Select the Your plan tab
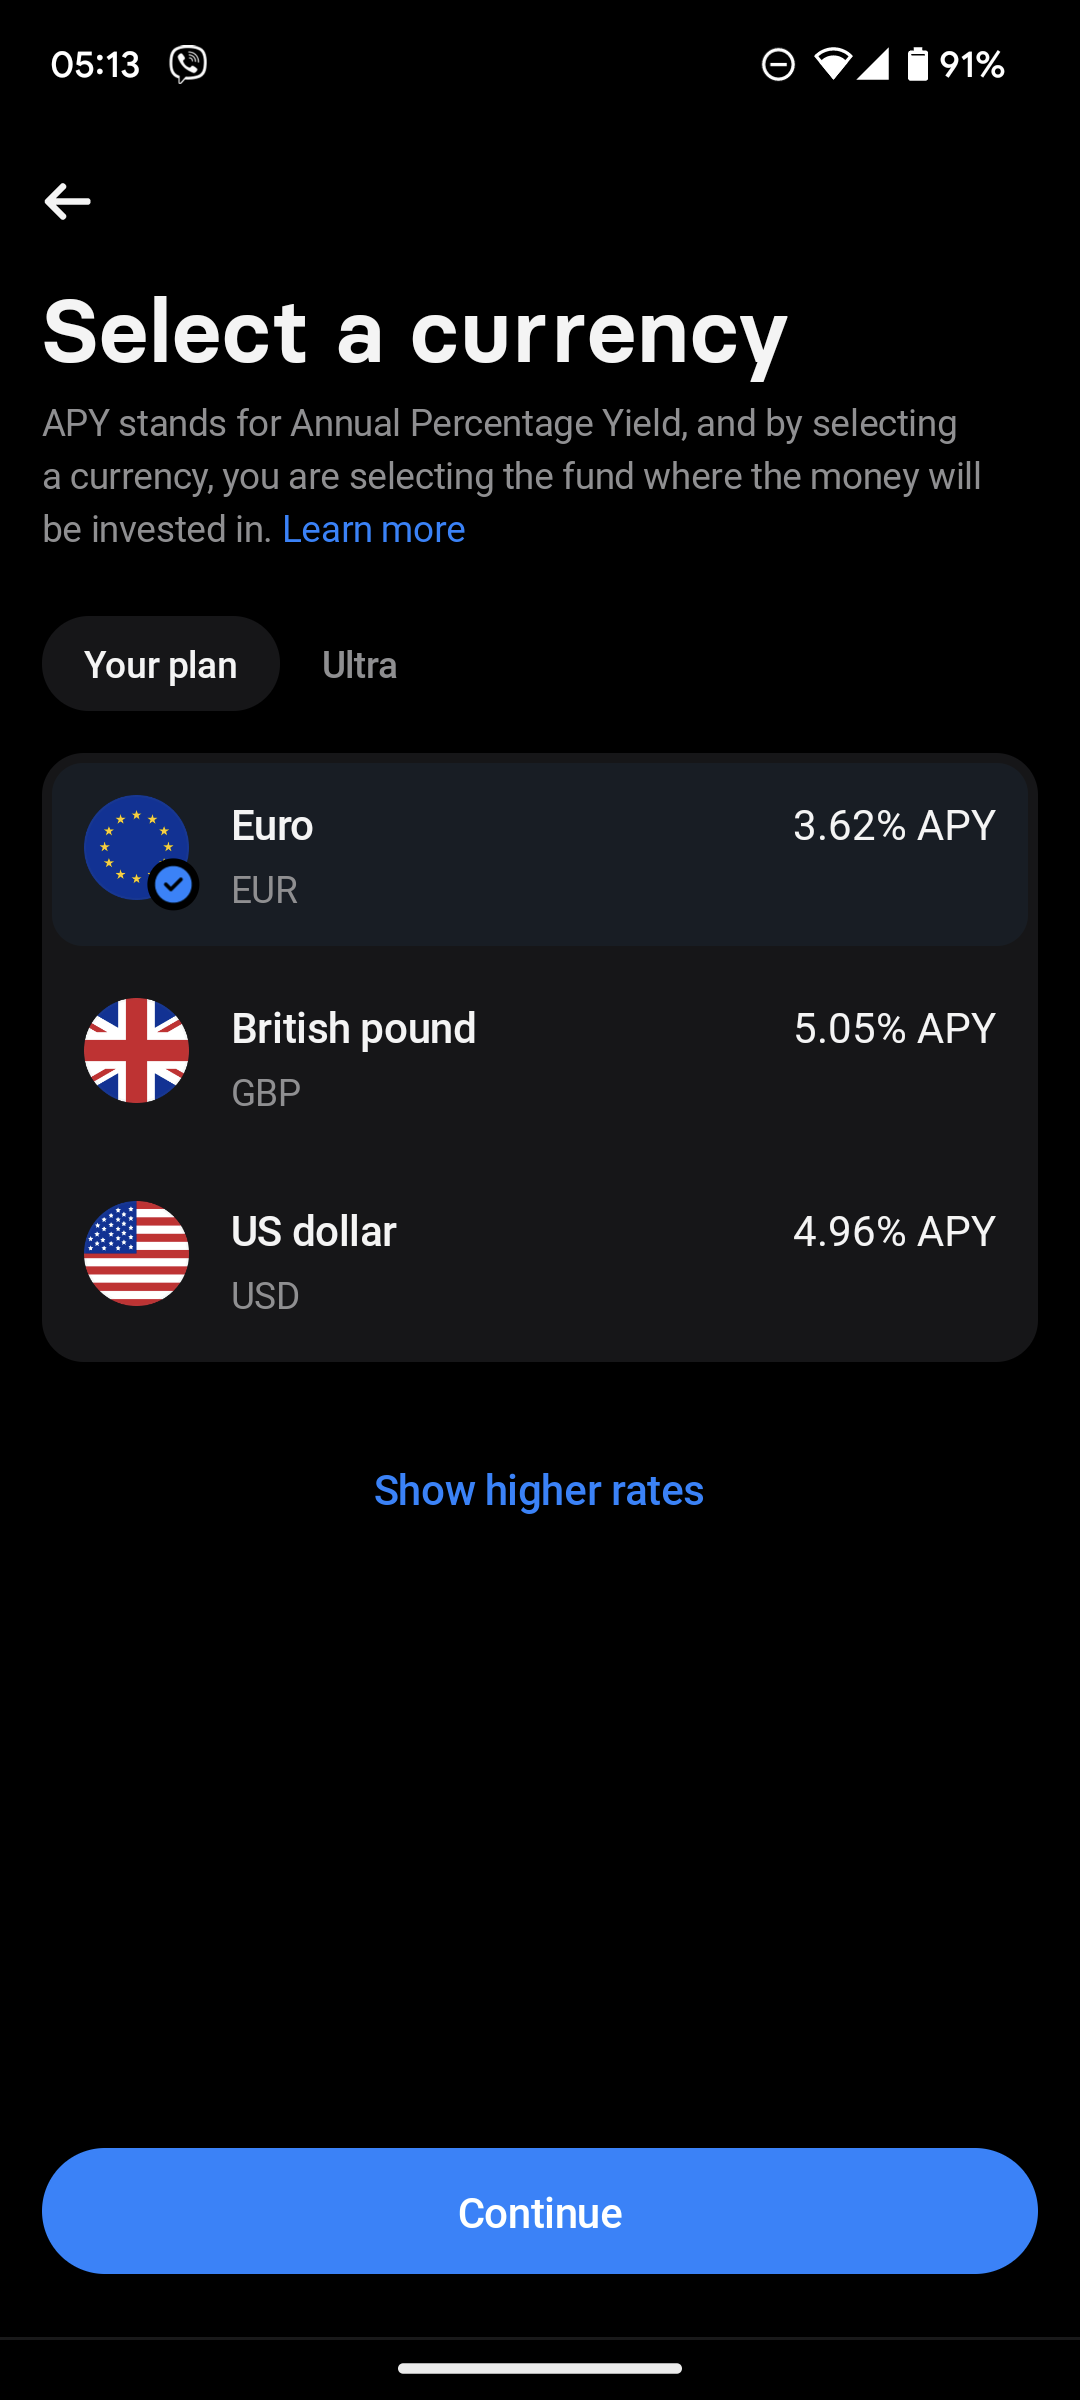Image resolution: width=1080 pixels, height=2400 pixels. point(161,664)
